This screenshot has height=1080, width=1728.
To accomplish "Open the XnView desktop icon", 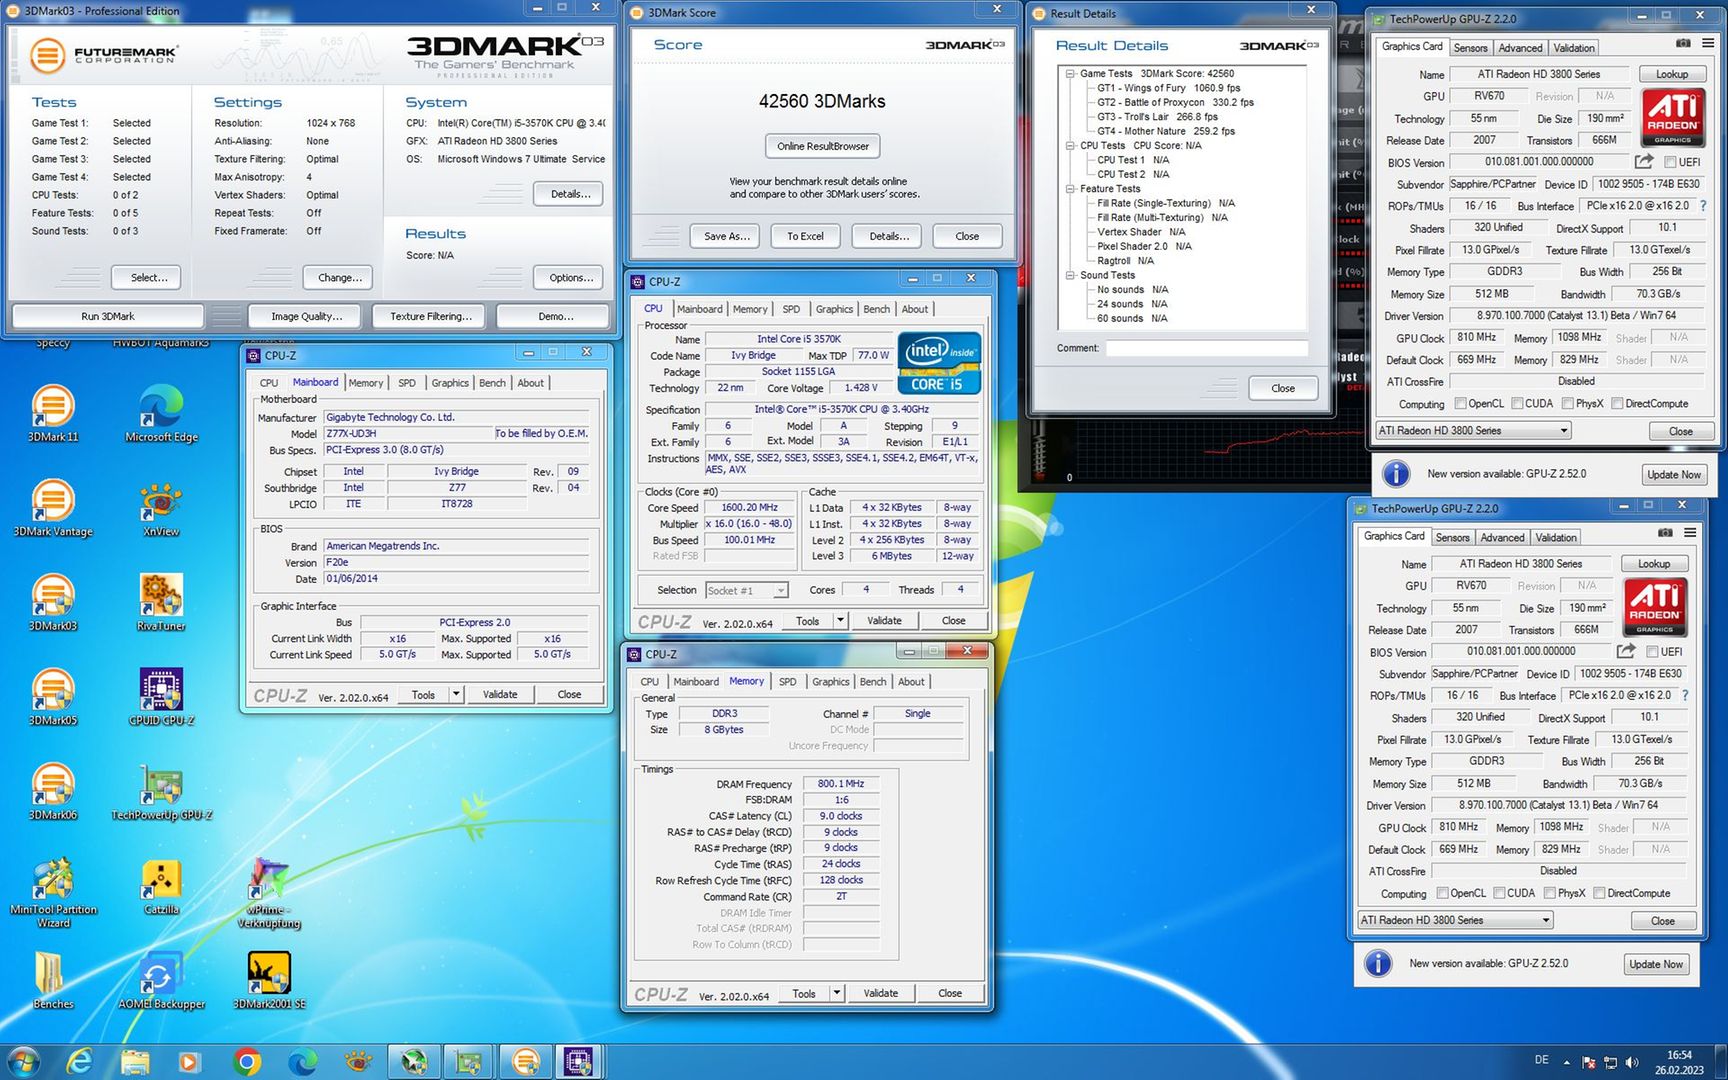I will click(x=161, y=509).
